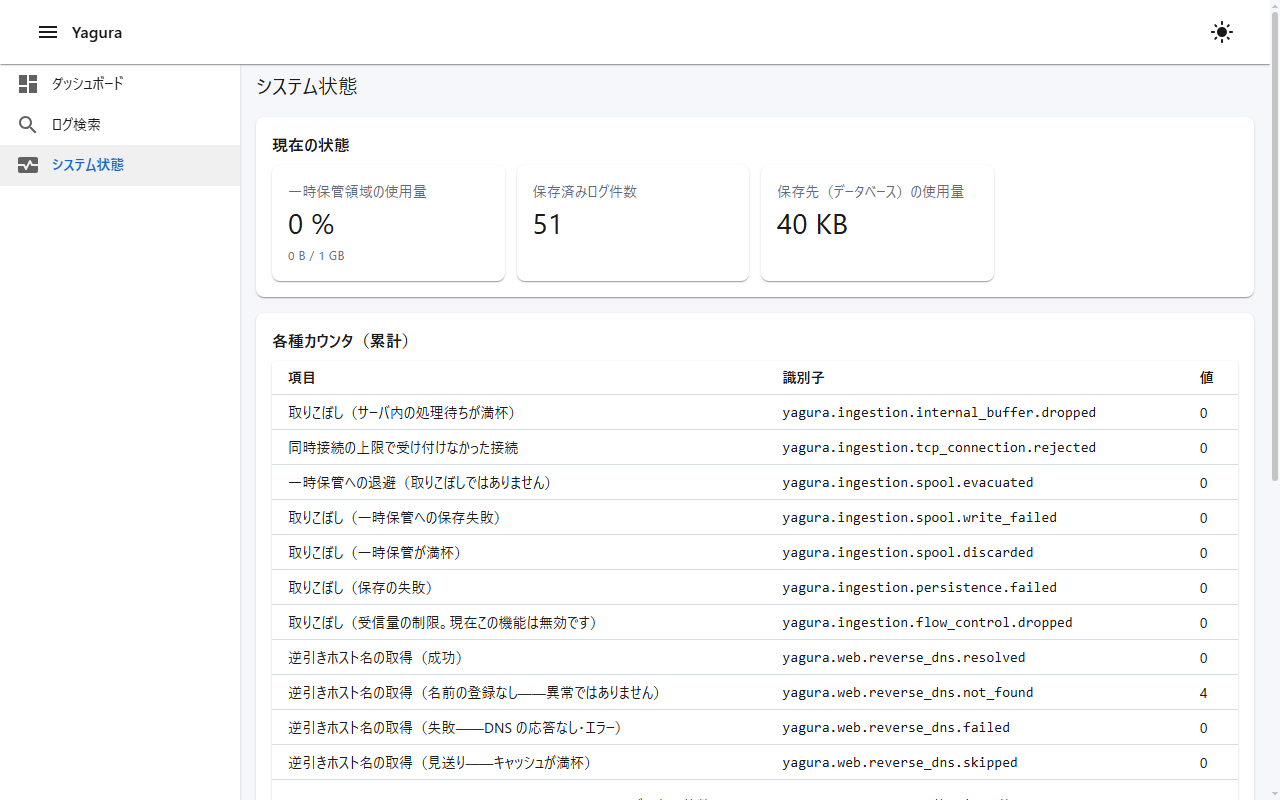The width and height of the screenshot is (1280, 800).
Task: Click the log search magnifier icon
Action: click(x=28, y=125)
